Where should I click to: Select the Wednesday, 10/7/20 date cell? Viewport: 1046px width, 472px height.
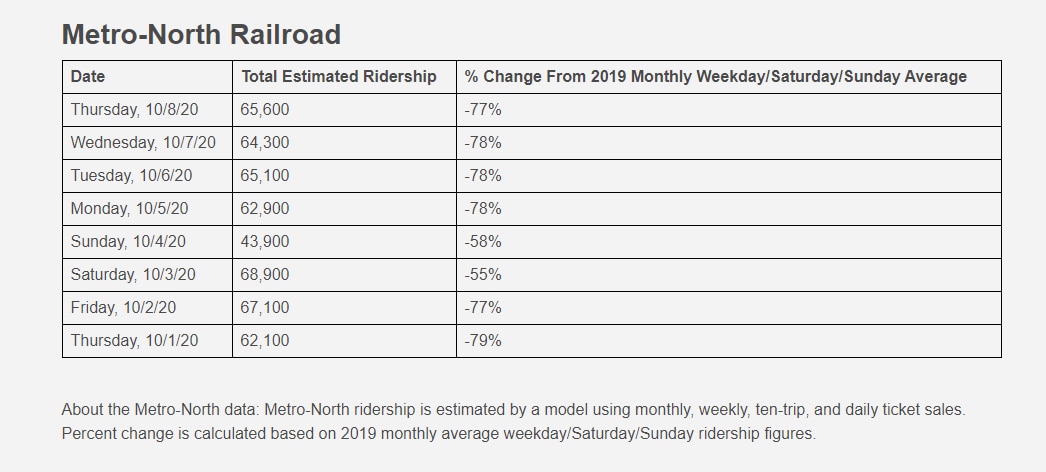(x=143, y=143)
